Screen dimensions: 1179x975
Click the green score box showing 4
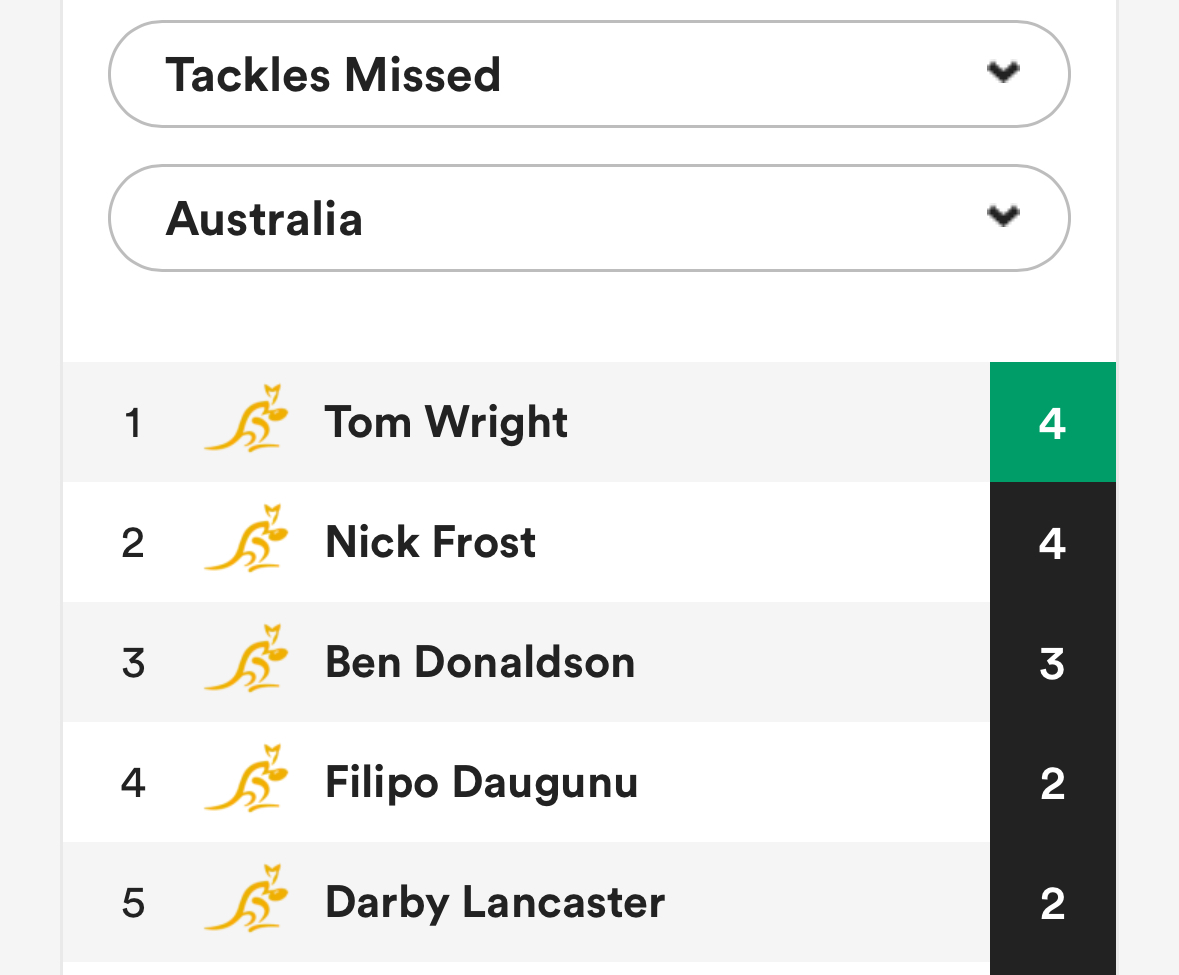(x=1053, y=422)
